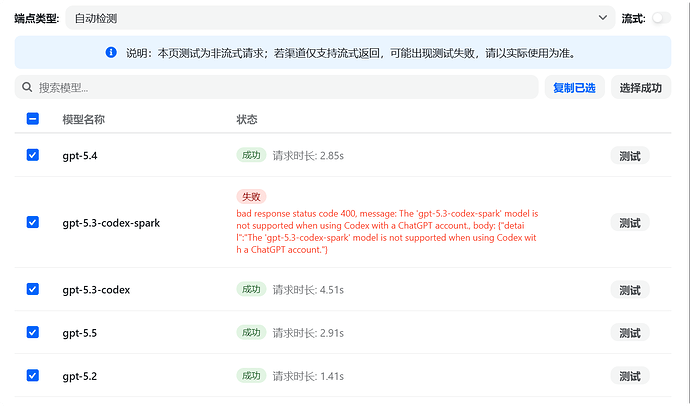Click 测试 button for gpt-5.4

[630, 156]
